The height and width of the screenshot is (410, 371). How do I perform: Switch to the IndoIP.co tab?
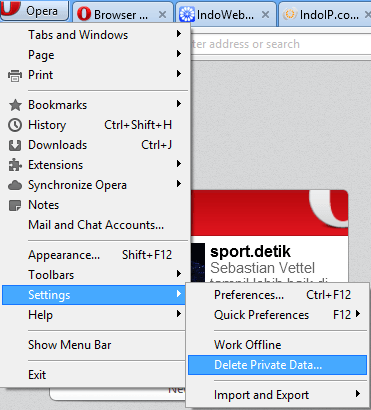[x=325, y=14]
